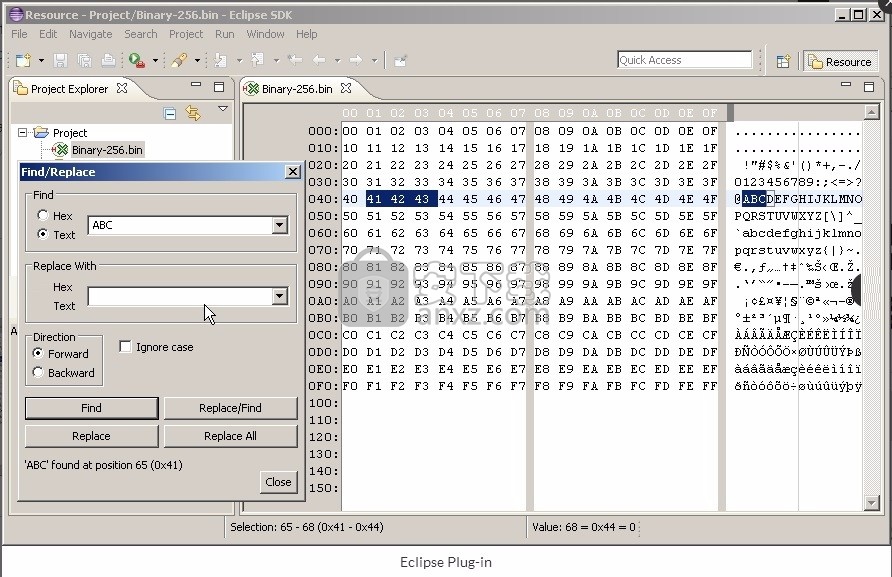The width and height of the screenshot is (892, 577).
Task: Open the Search flashlight toolbar icon
Action: point(180,60)
